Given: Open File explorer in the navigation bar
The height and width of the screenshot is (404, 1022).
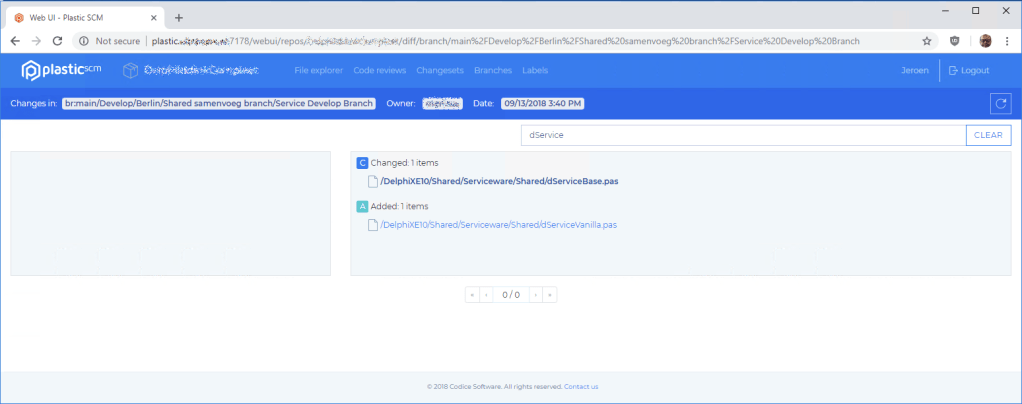Looking at the screenshot, I should 319,71.
